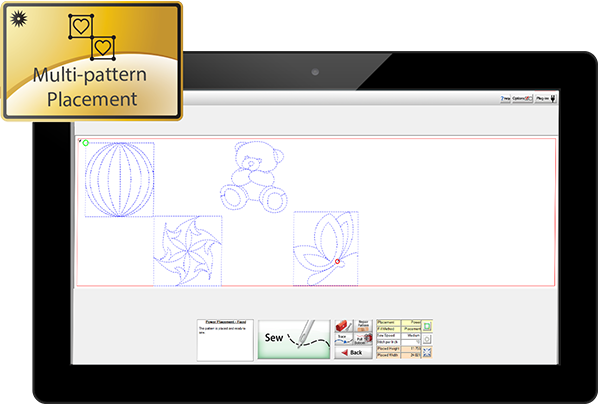
Task: Select the teddy bear pattern
Action: [254, 176]
